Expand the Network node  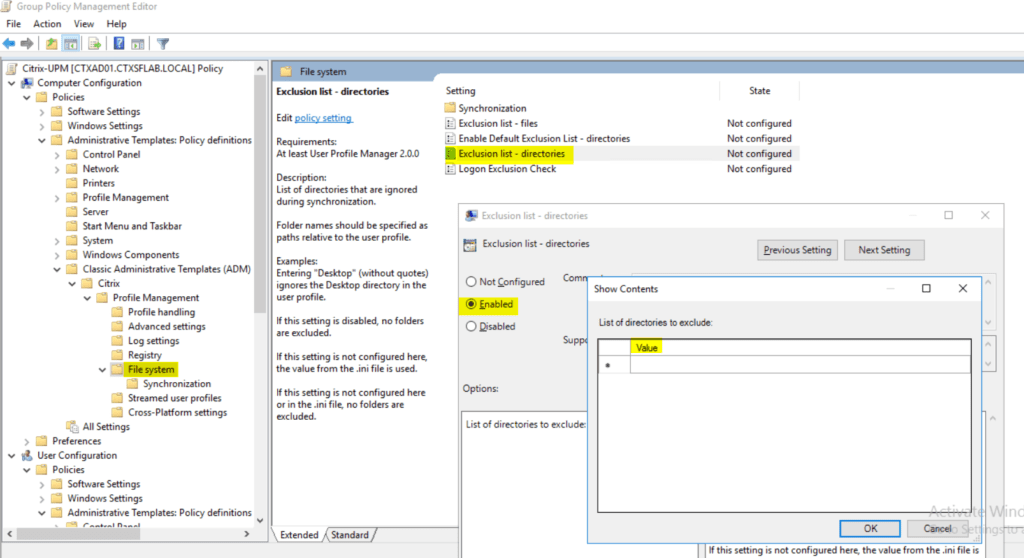[x=57, y=169]
